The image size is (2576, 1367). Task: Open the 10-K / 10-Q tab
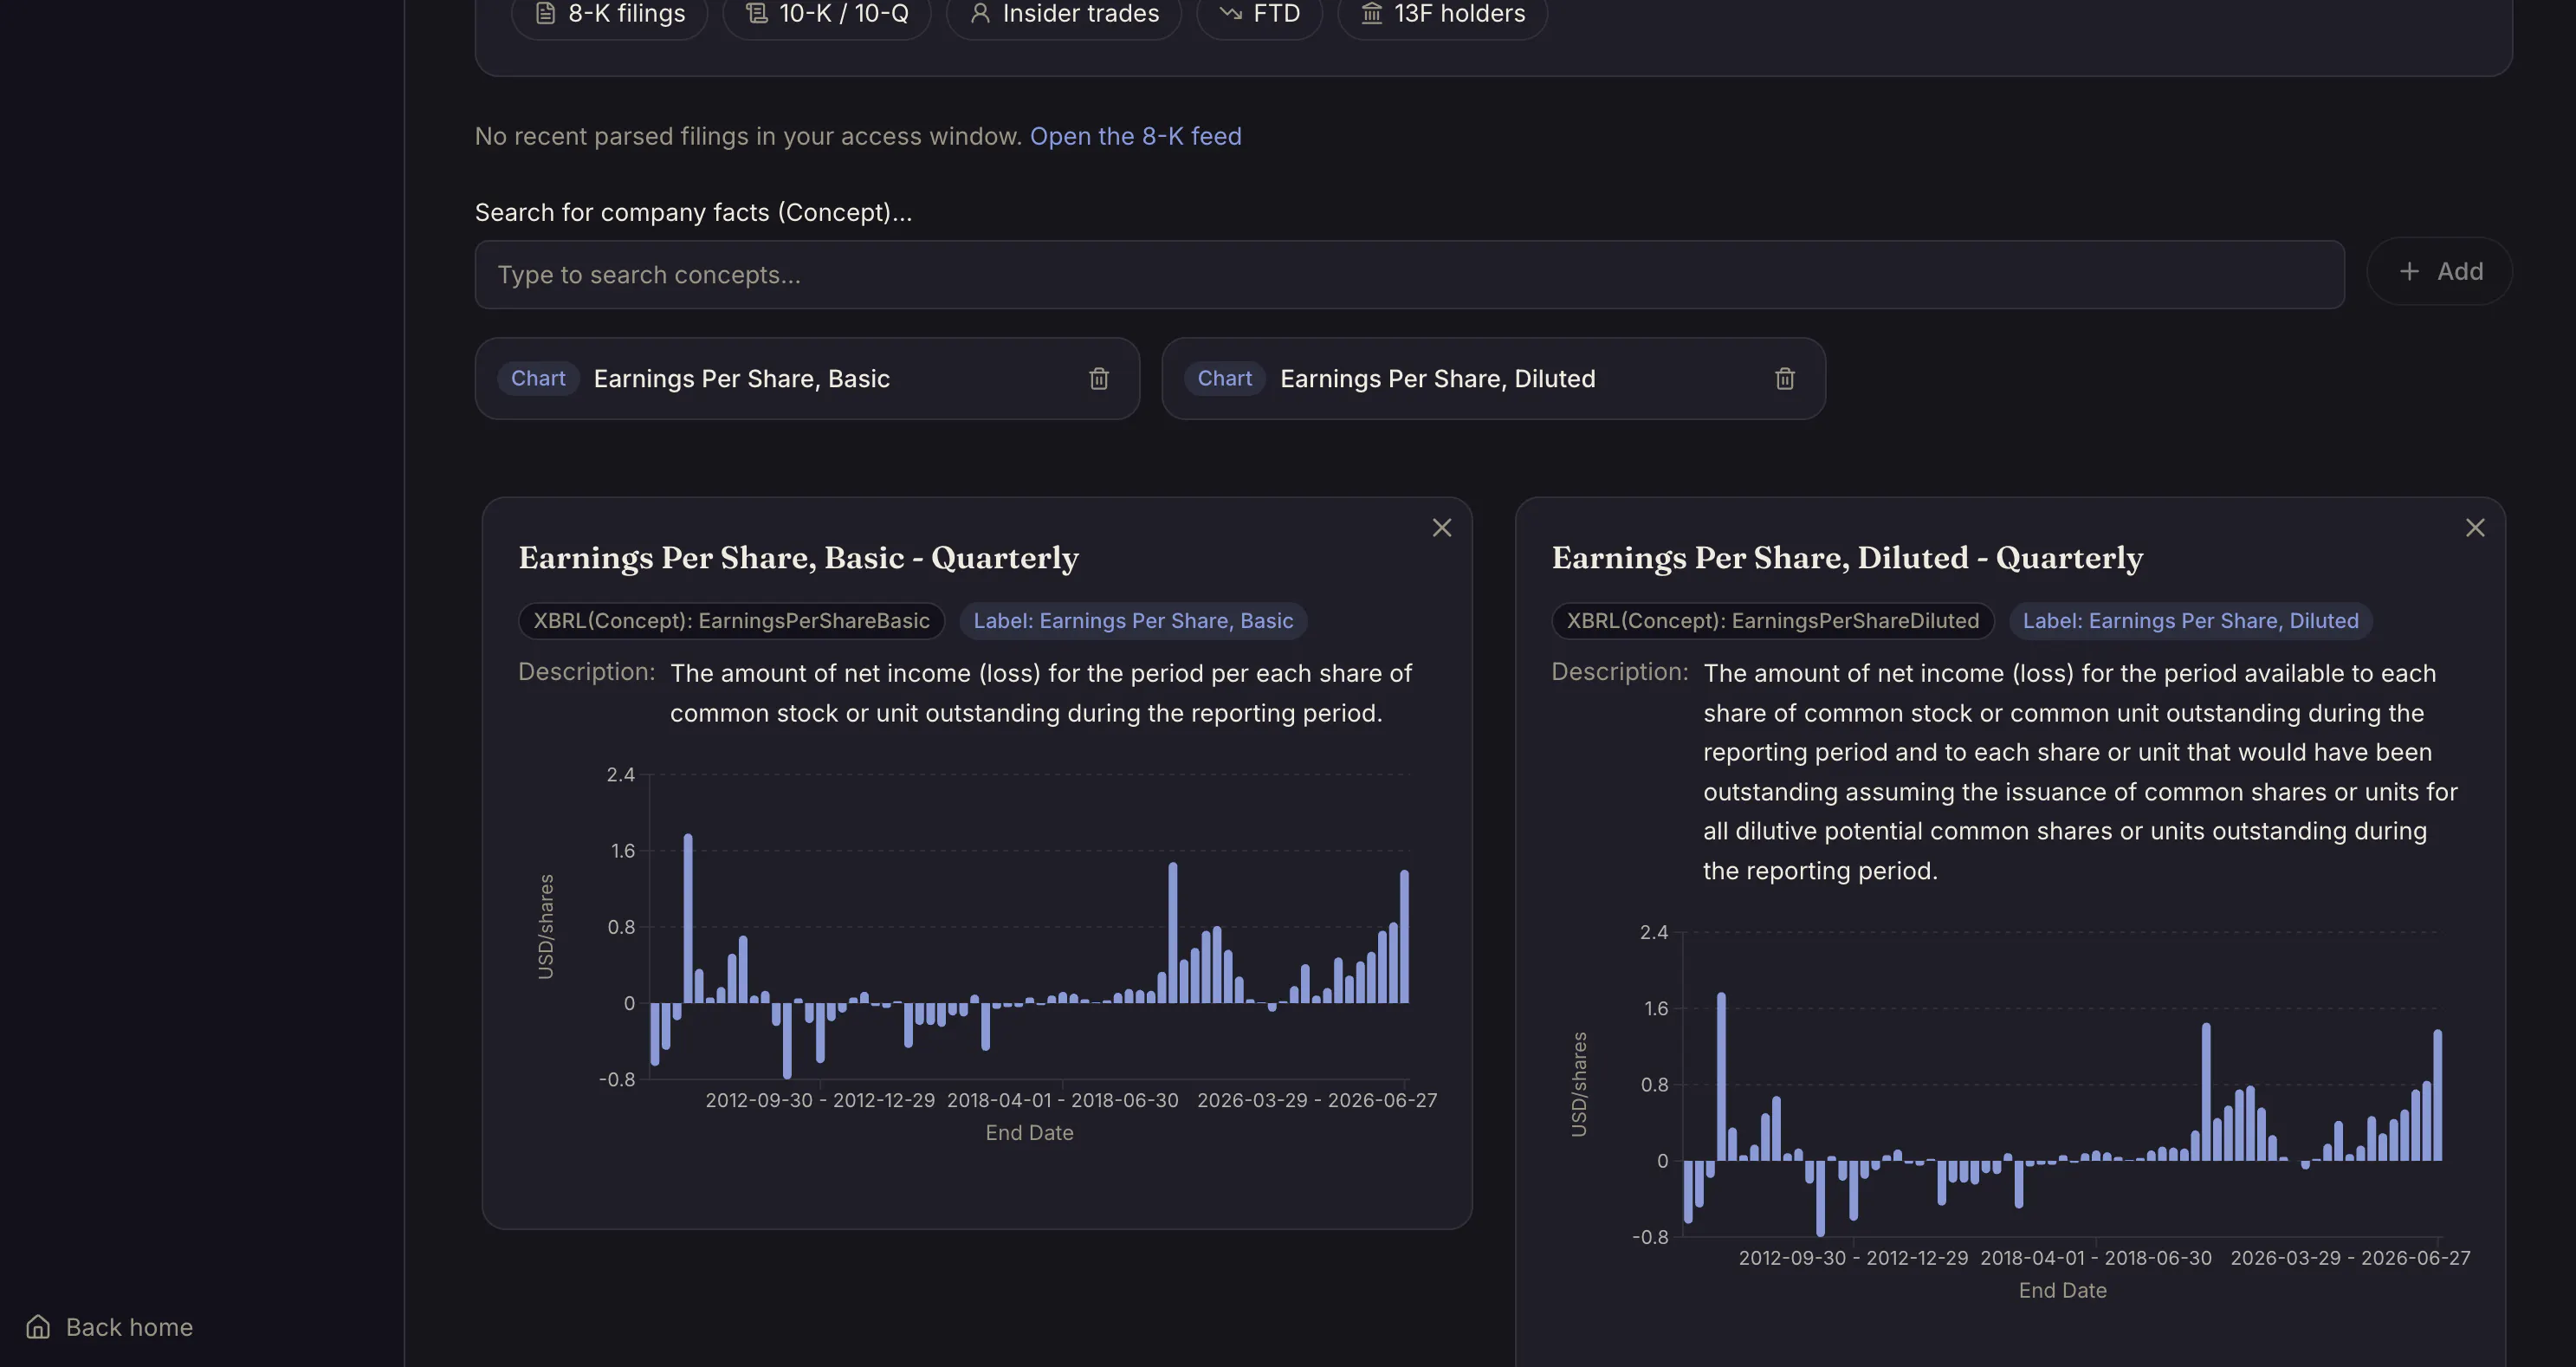pyautogui.click(x=827, y=14)
